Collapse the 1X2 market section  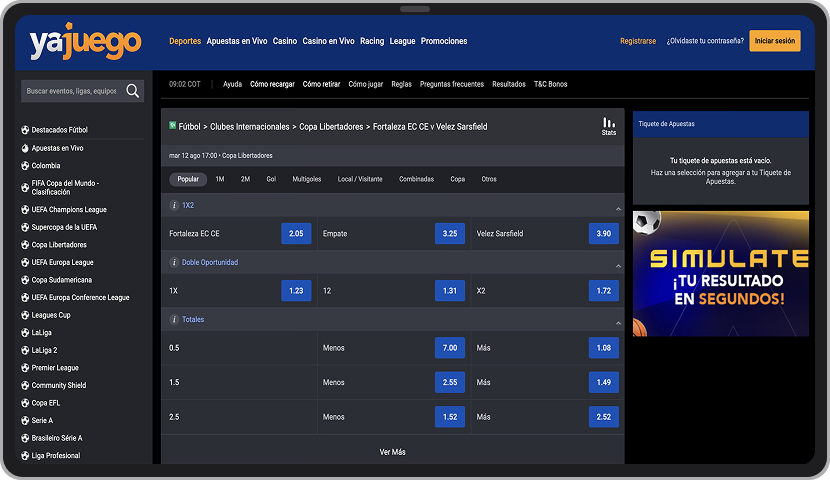pos(618,209)
